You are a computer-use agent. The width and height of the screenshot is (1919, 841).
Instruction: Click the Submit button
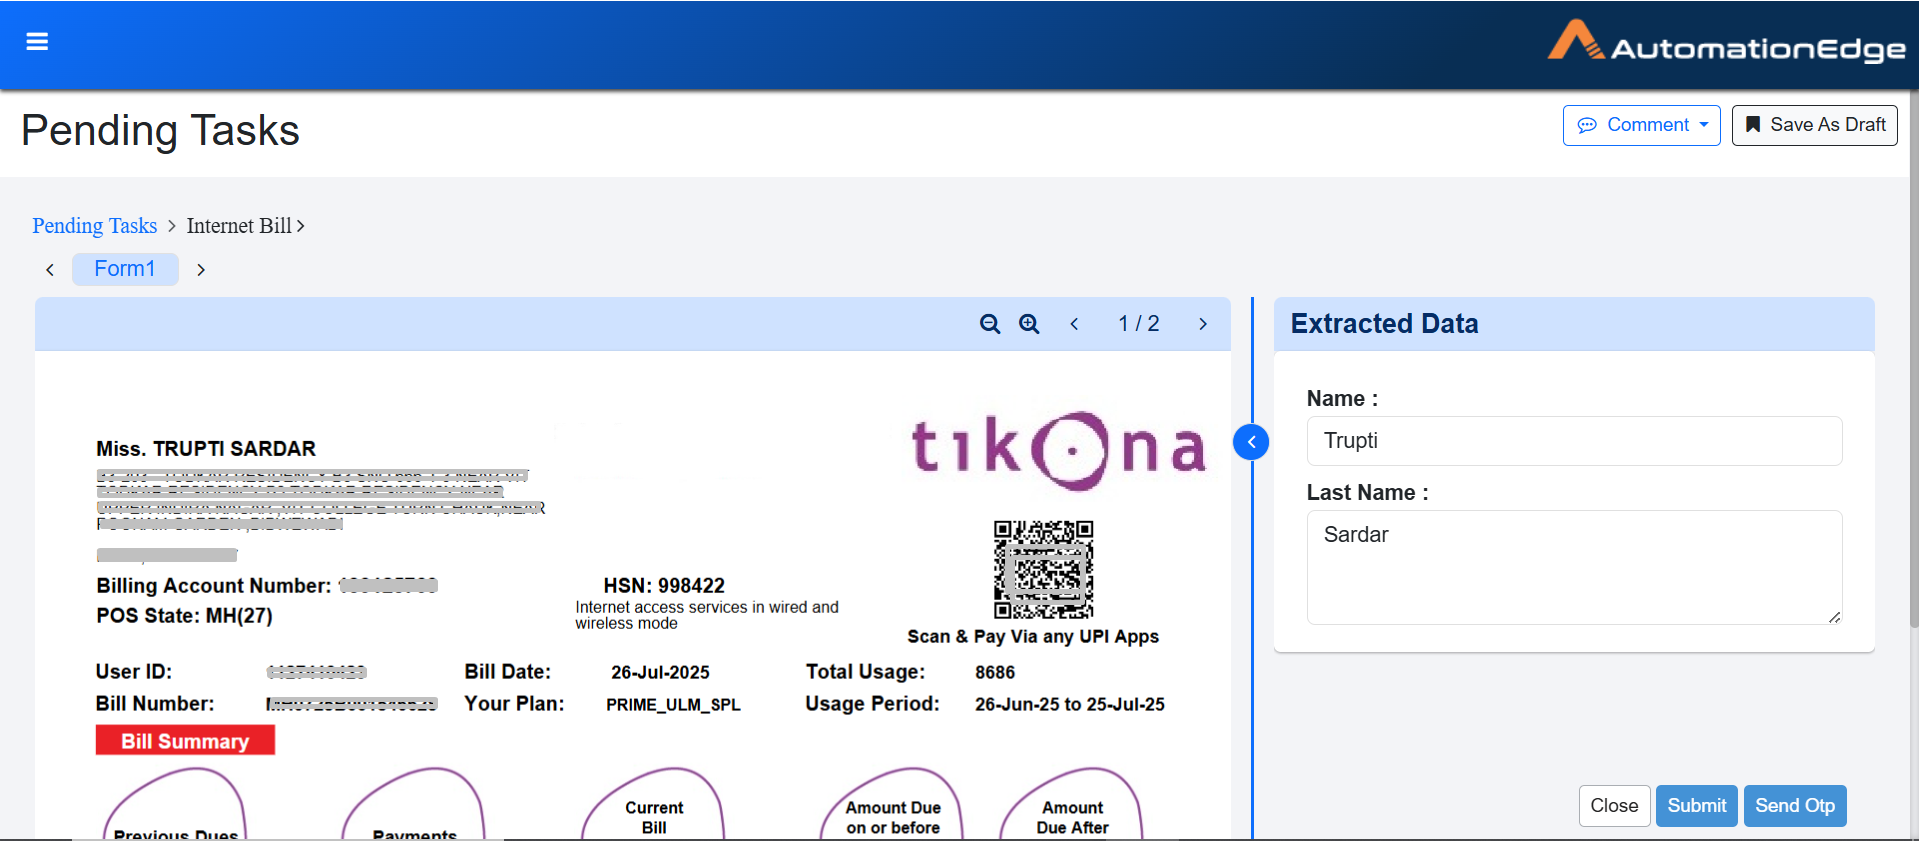(1696, 806)
